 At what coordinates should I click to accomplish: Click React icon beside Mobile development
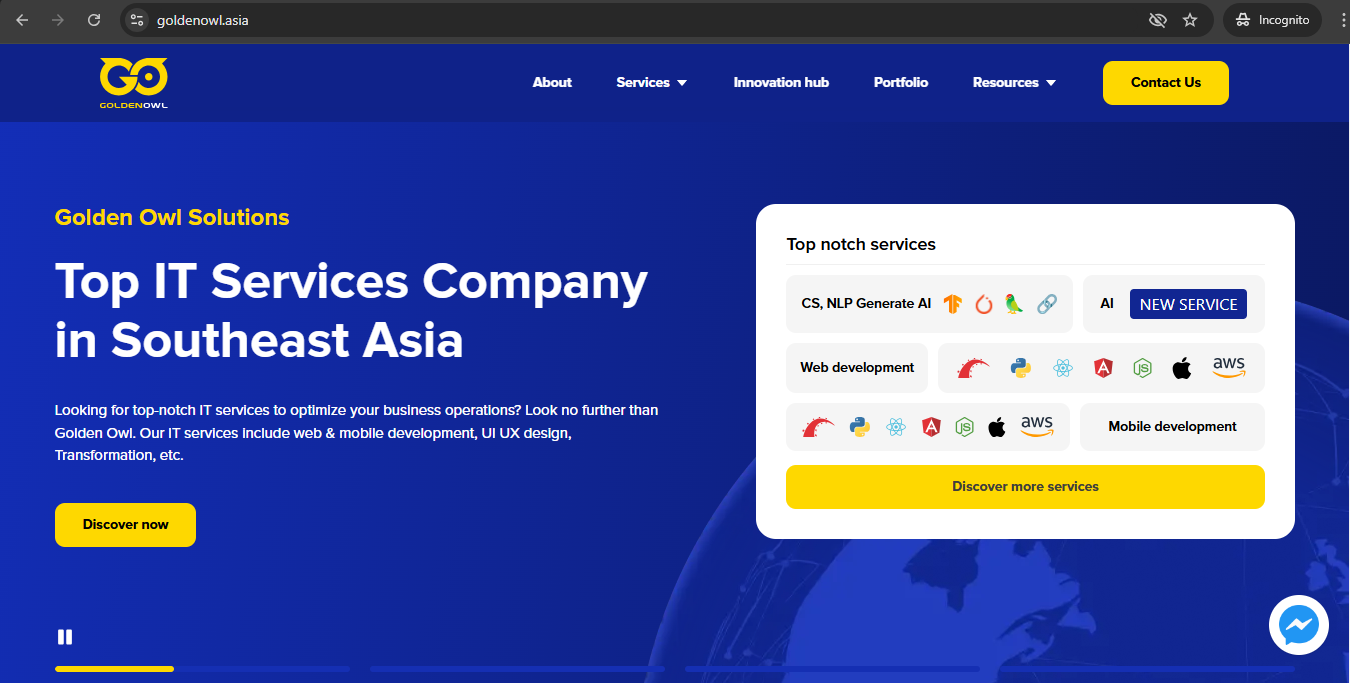click(895, 428)
